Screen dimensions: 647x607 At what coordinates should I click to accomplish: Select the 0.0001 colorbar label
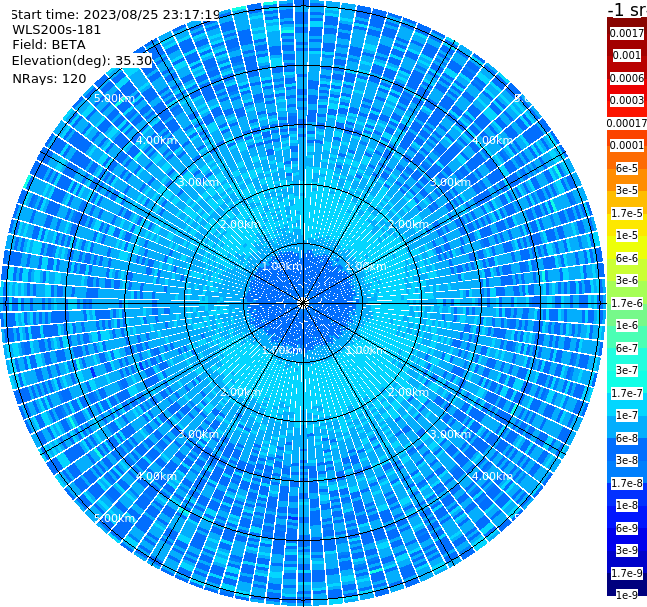click(627, 145)
